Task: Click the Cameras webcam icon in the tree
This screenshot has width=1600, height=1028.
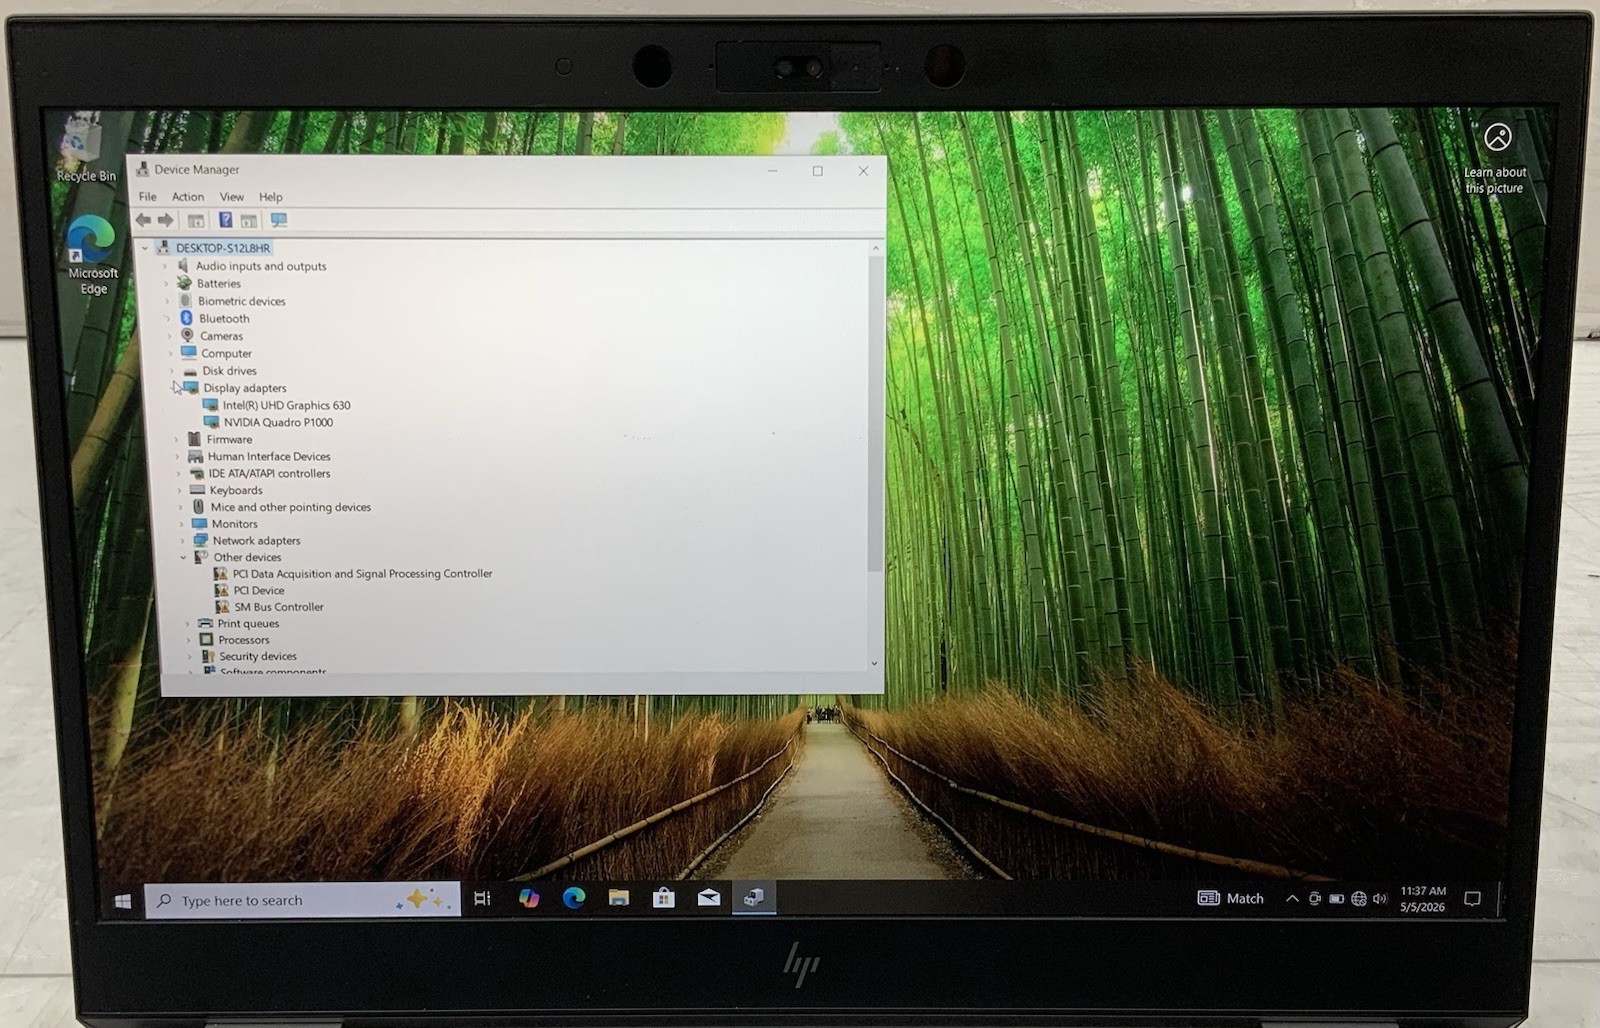Action: [187, 335]
